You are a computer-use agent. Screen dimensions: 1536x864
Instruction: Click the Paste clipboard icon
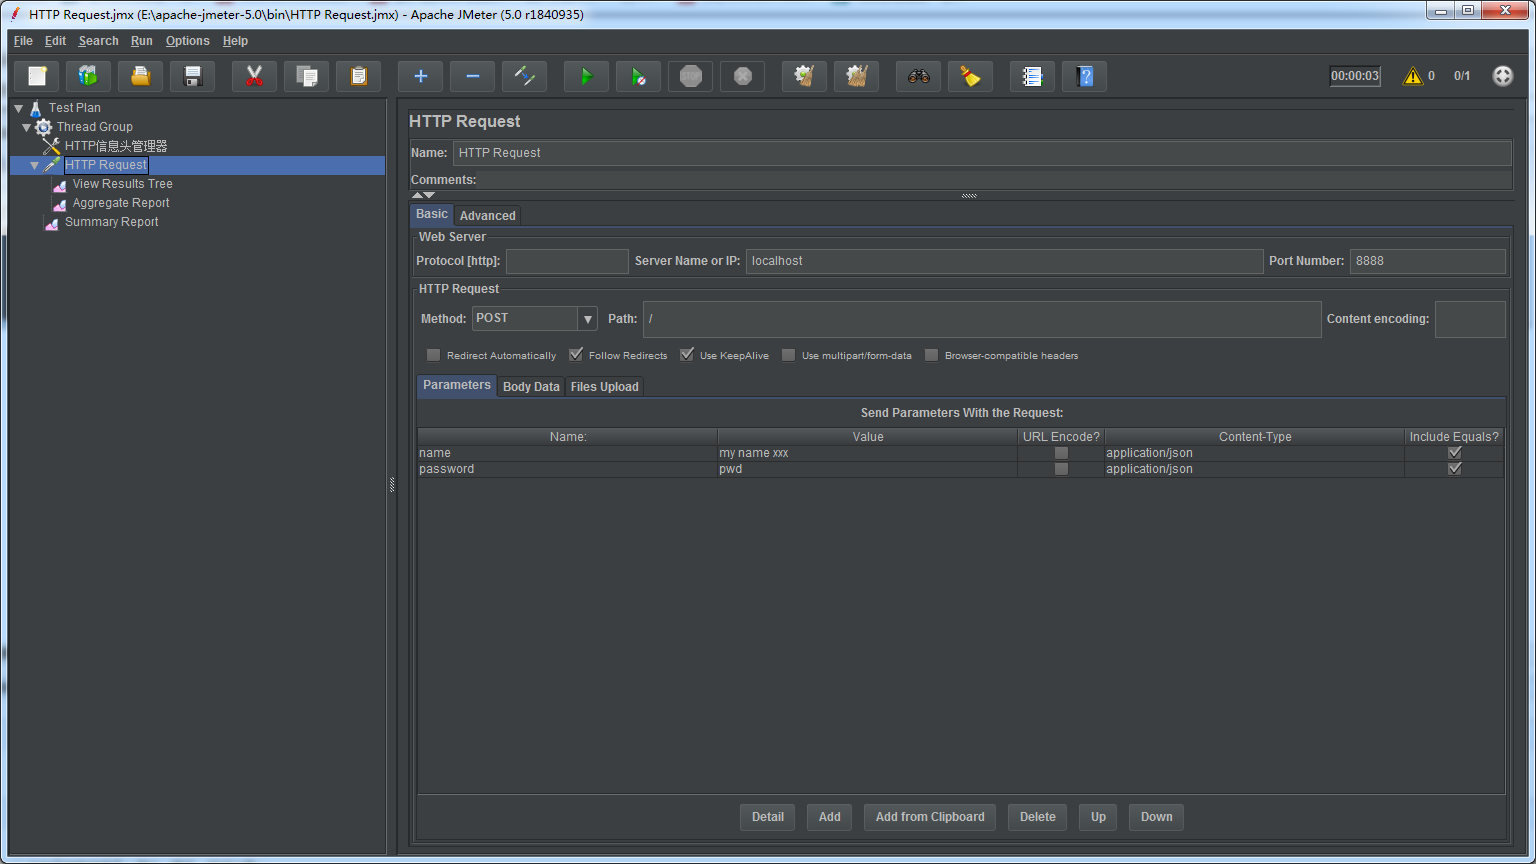[x=358, y=76]
